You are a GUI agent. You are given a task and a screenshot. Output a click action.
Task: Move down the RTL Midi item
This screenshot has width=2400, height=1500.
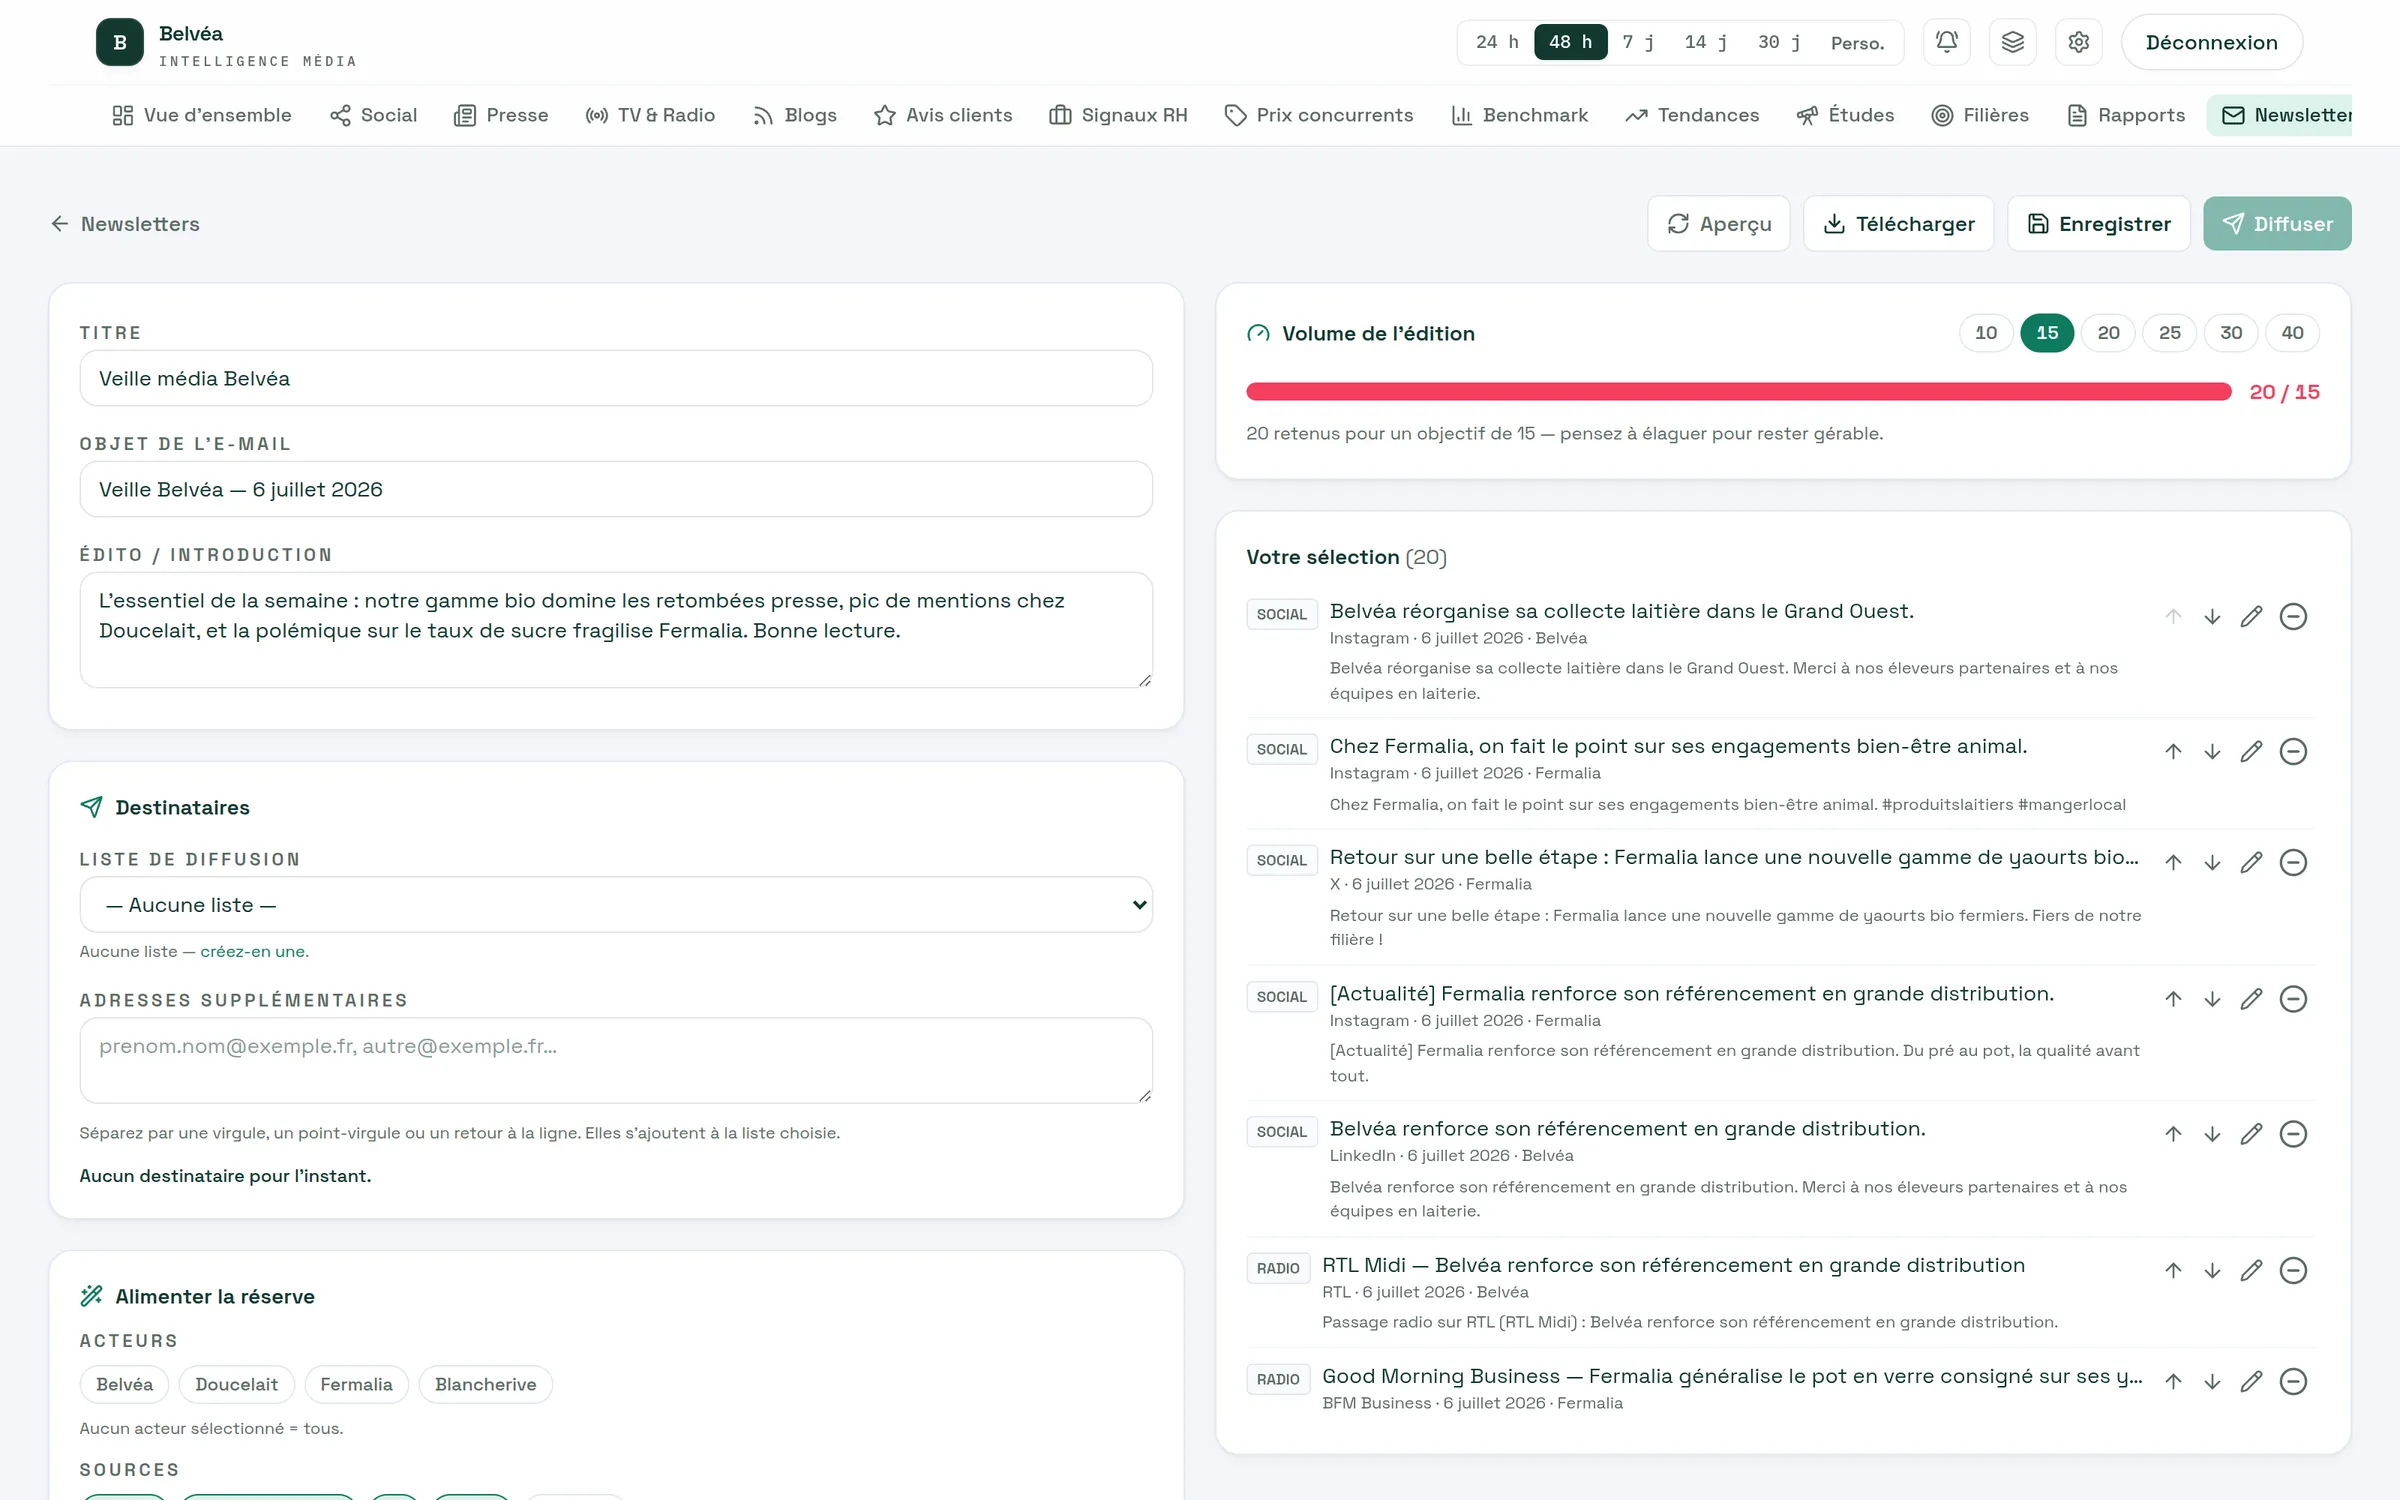(2212, 1271)
